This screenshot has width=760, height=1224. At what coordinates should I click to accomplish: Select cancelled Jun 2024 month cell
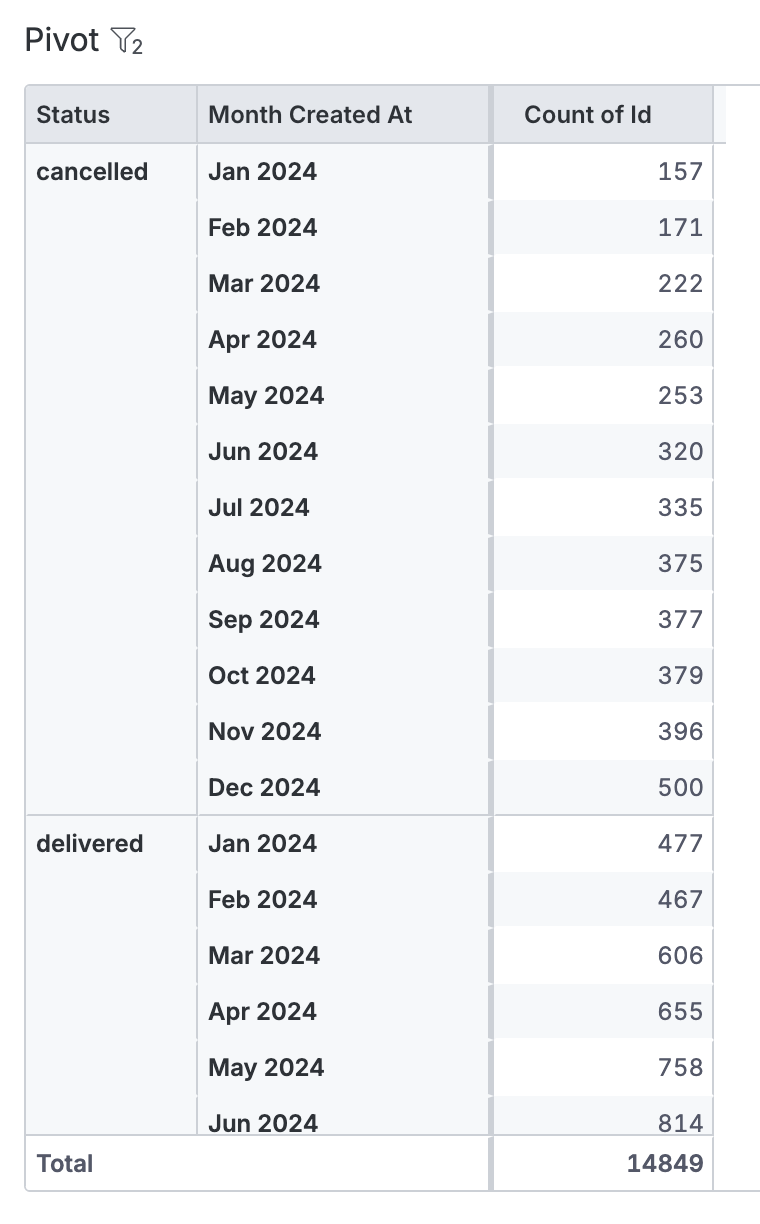click(x=263, y=452)
